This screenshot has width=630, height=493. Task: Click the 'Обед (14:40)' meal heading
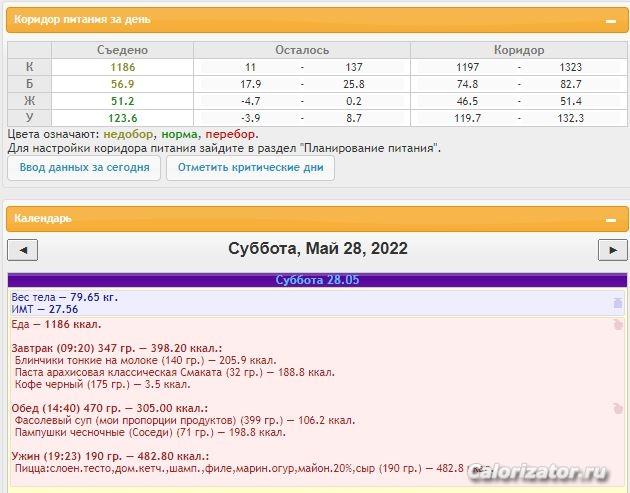pyautogui.click(x=110, y=409)
